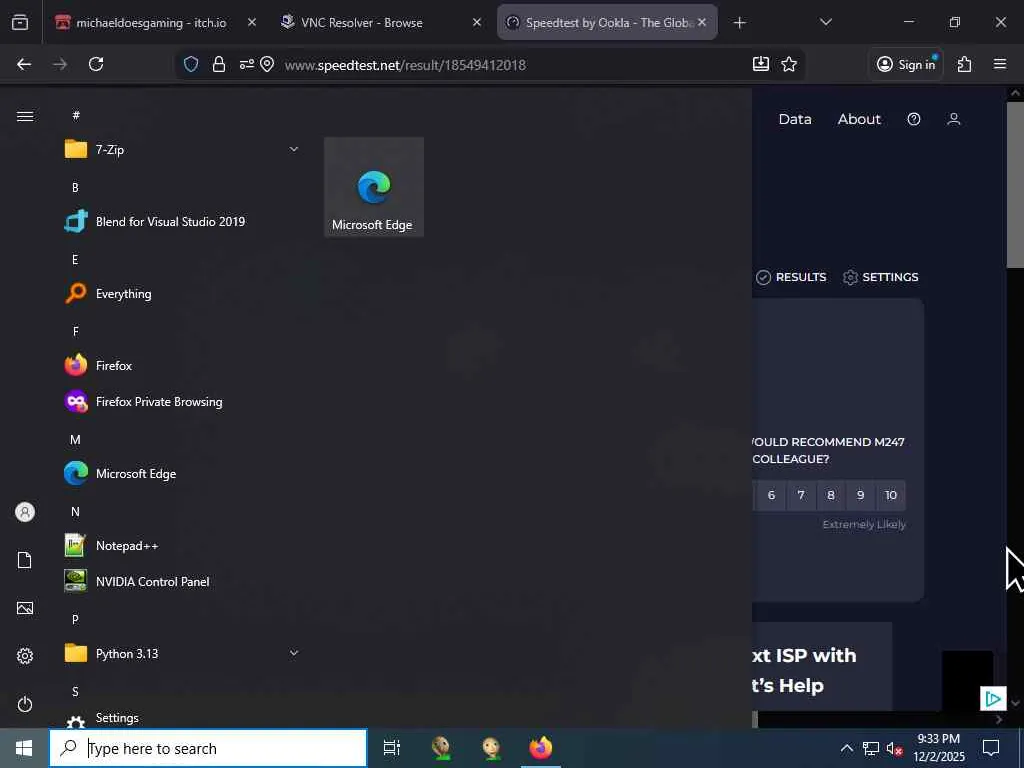Launch Blend for Visual Studio 2019

pyautogui.click(x=182, y=221)
